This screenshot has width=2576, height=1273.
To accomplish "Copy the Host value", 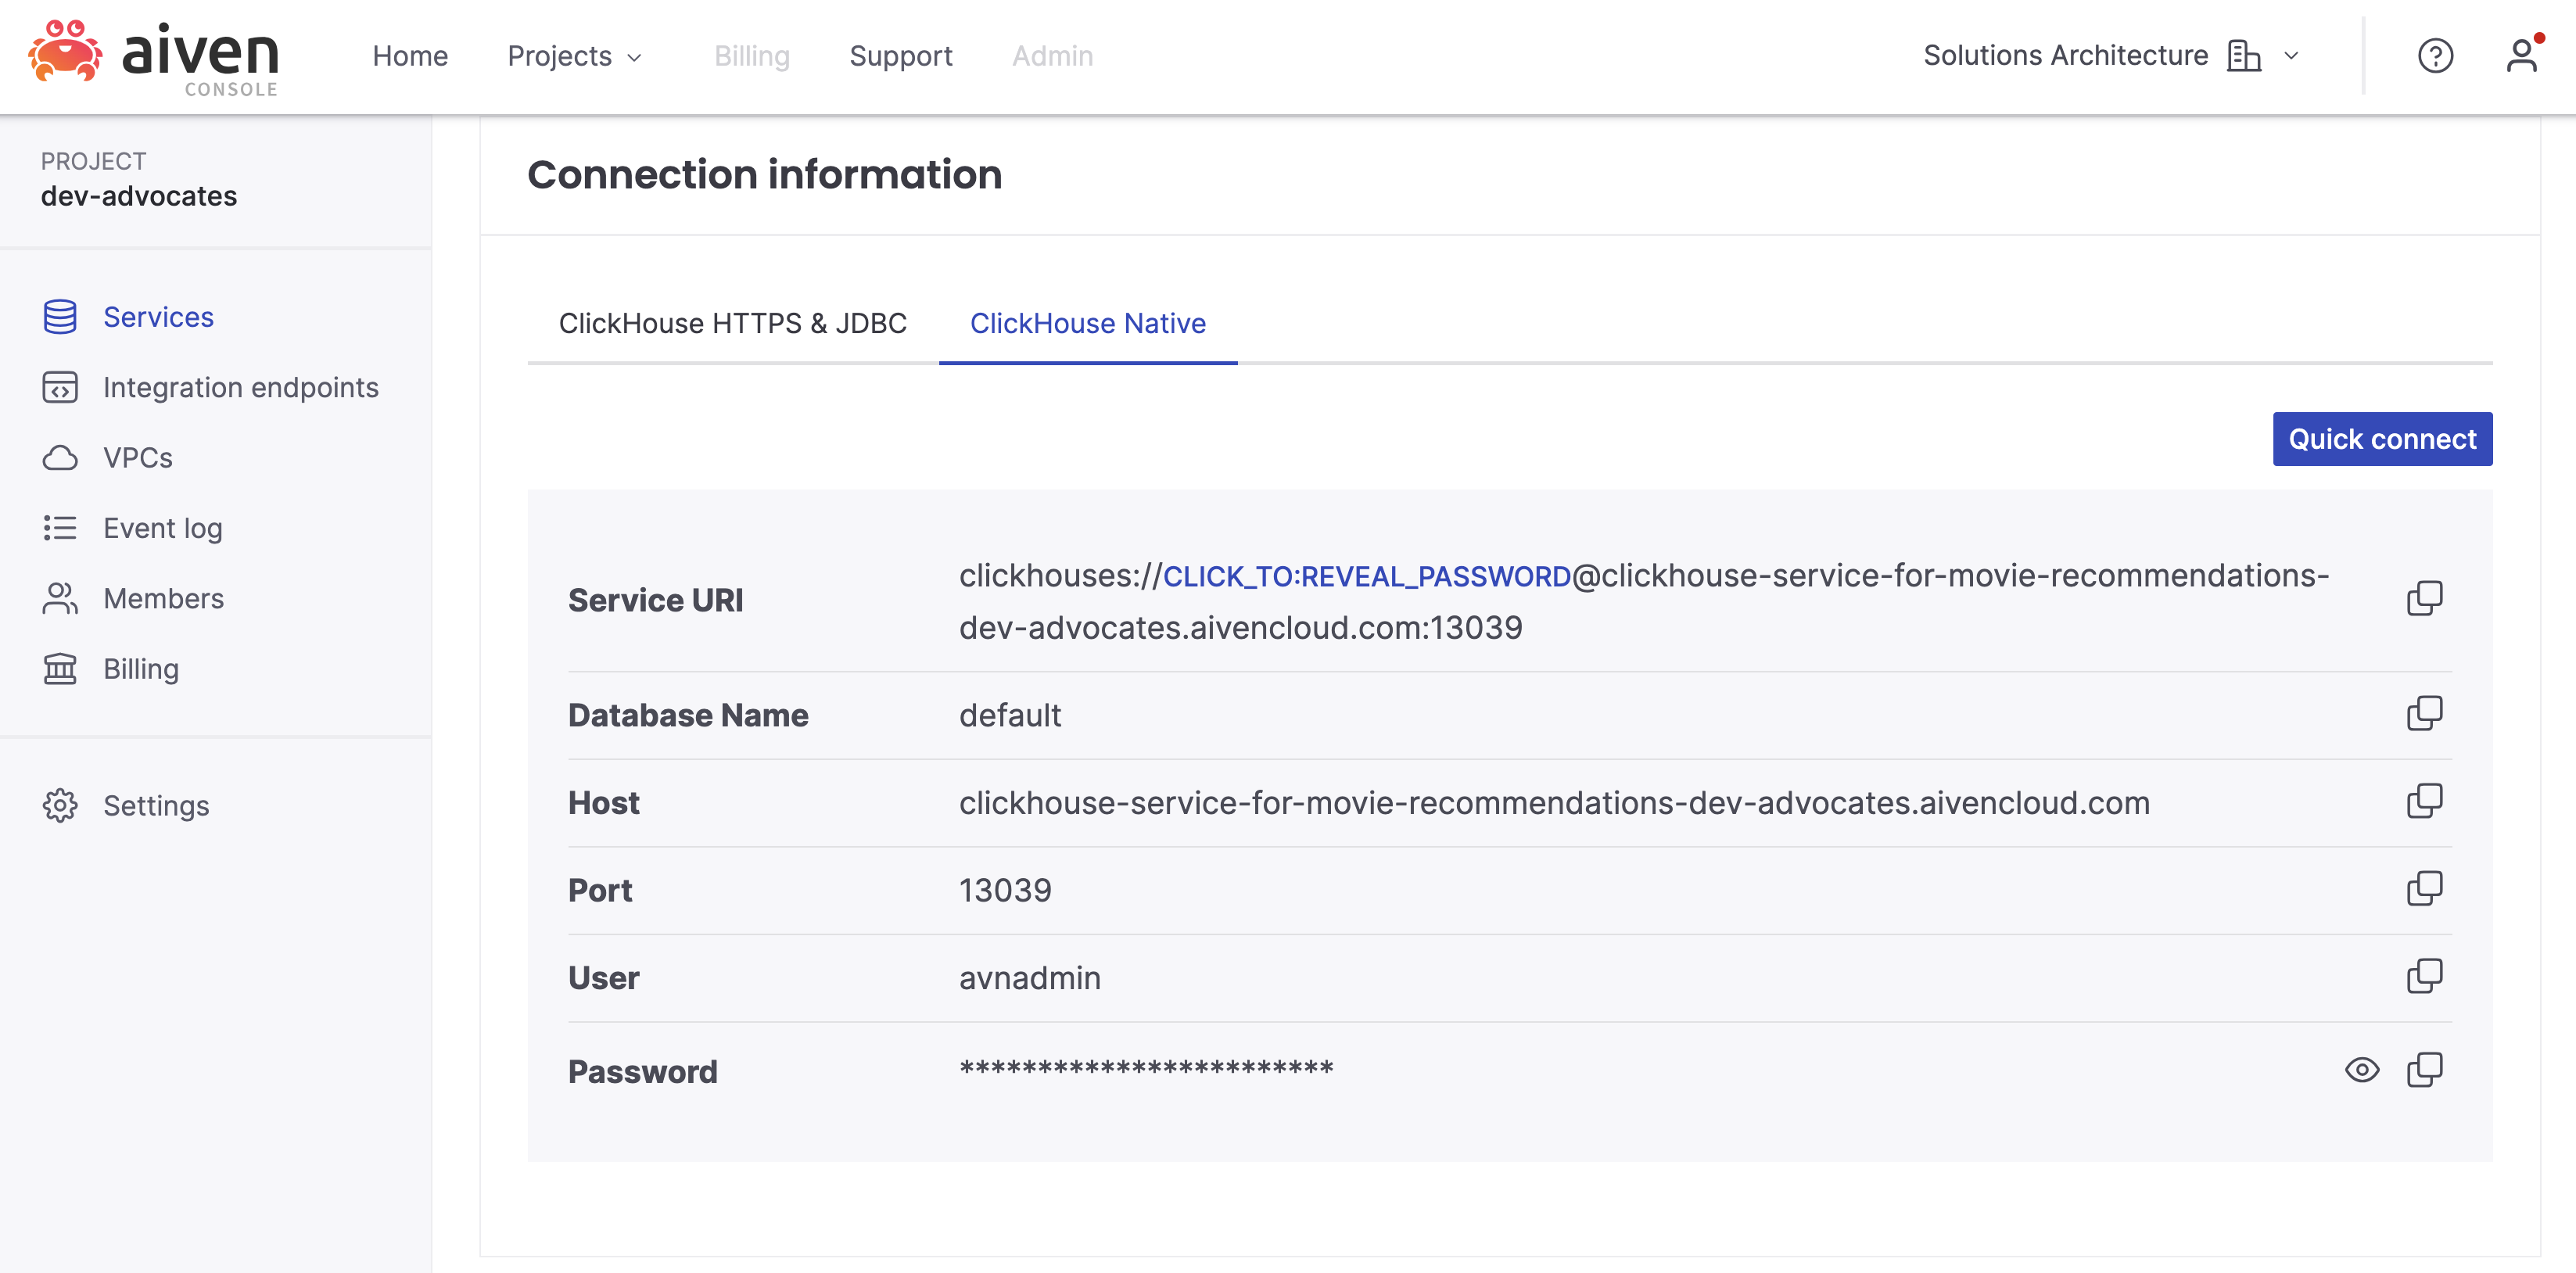I will tap(2425, 800).
